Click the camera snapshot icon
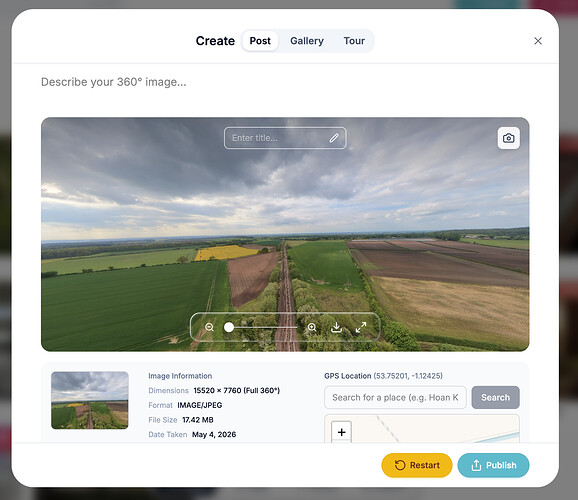578x500 pixels. click(508, 138)
